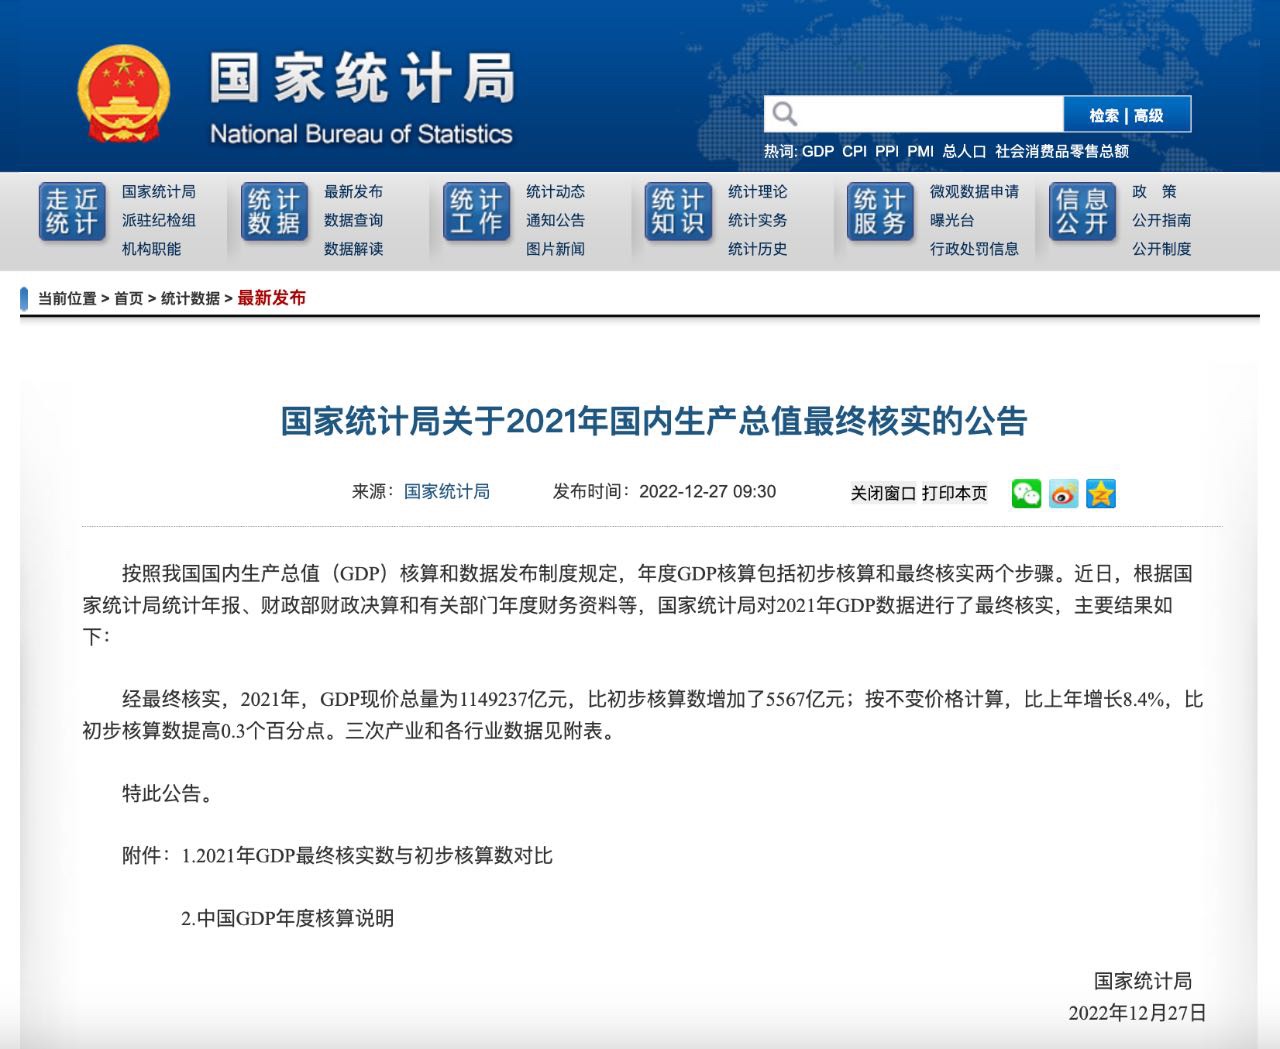
Task: Open the 统计知识 blue tile
Action: [x=678, y=212]
